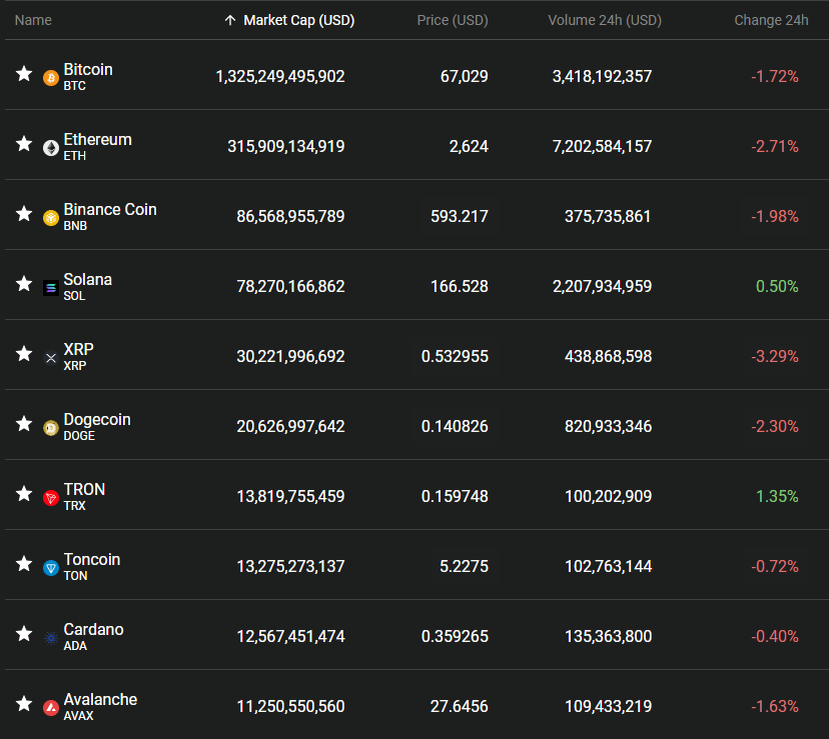This screenshot has height=739, width=829.
Task: Select Bitcoin market cap 1,325,249,495,902
Action: pos(280,77)
